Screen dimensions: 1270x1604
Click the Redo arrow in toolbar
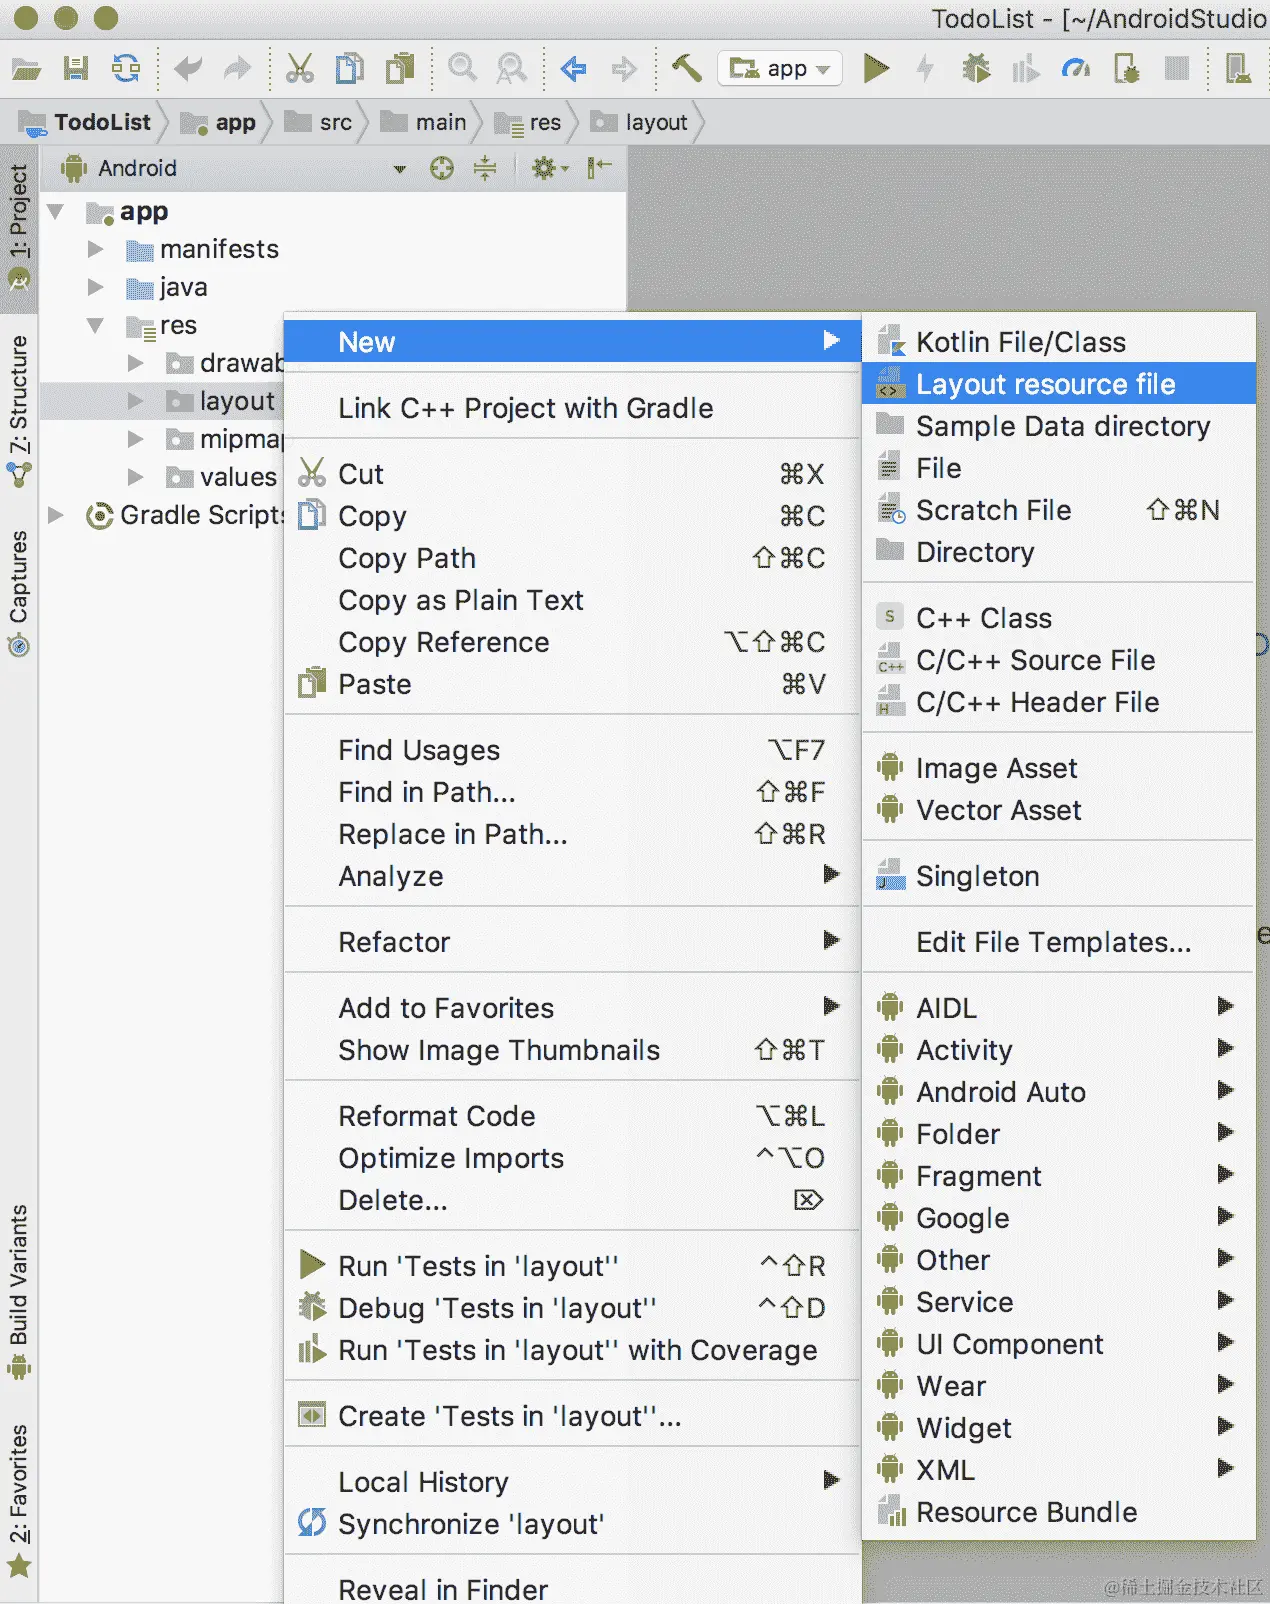(x=237, y=68)
